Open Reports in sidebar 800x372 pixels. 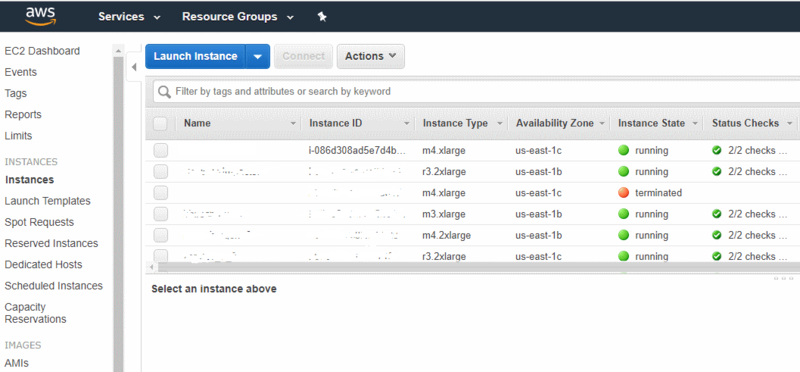[23, 115]
